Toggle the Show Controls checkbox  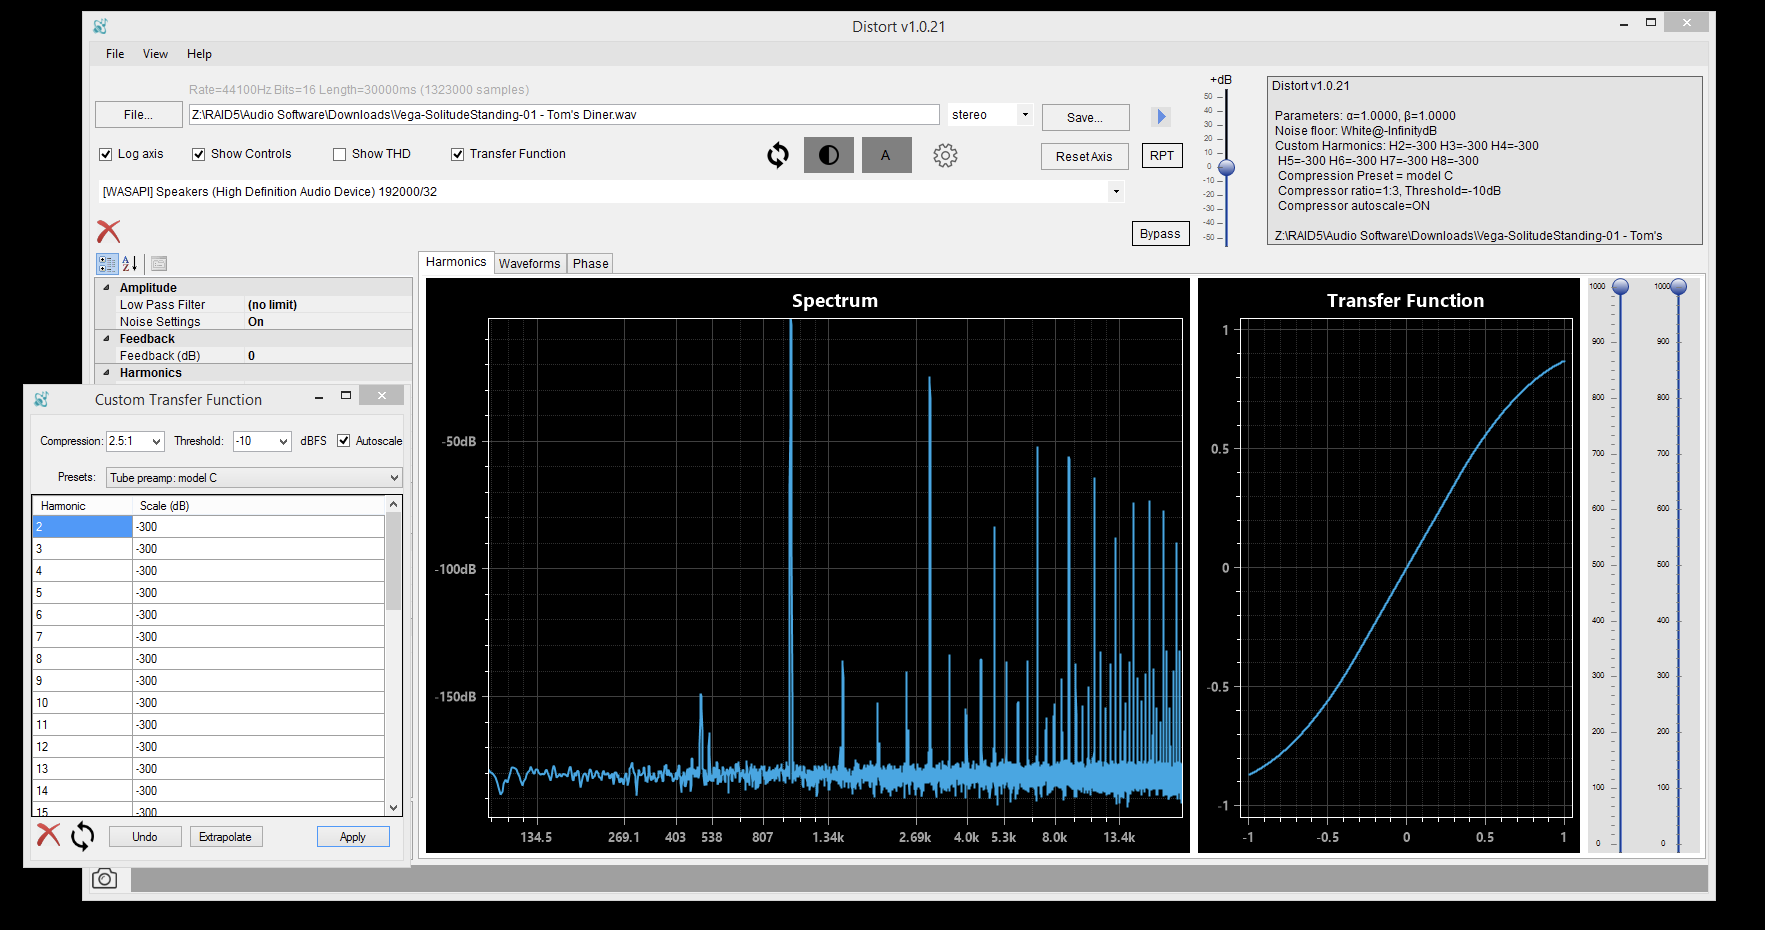tap(199, 154)
